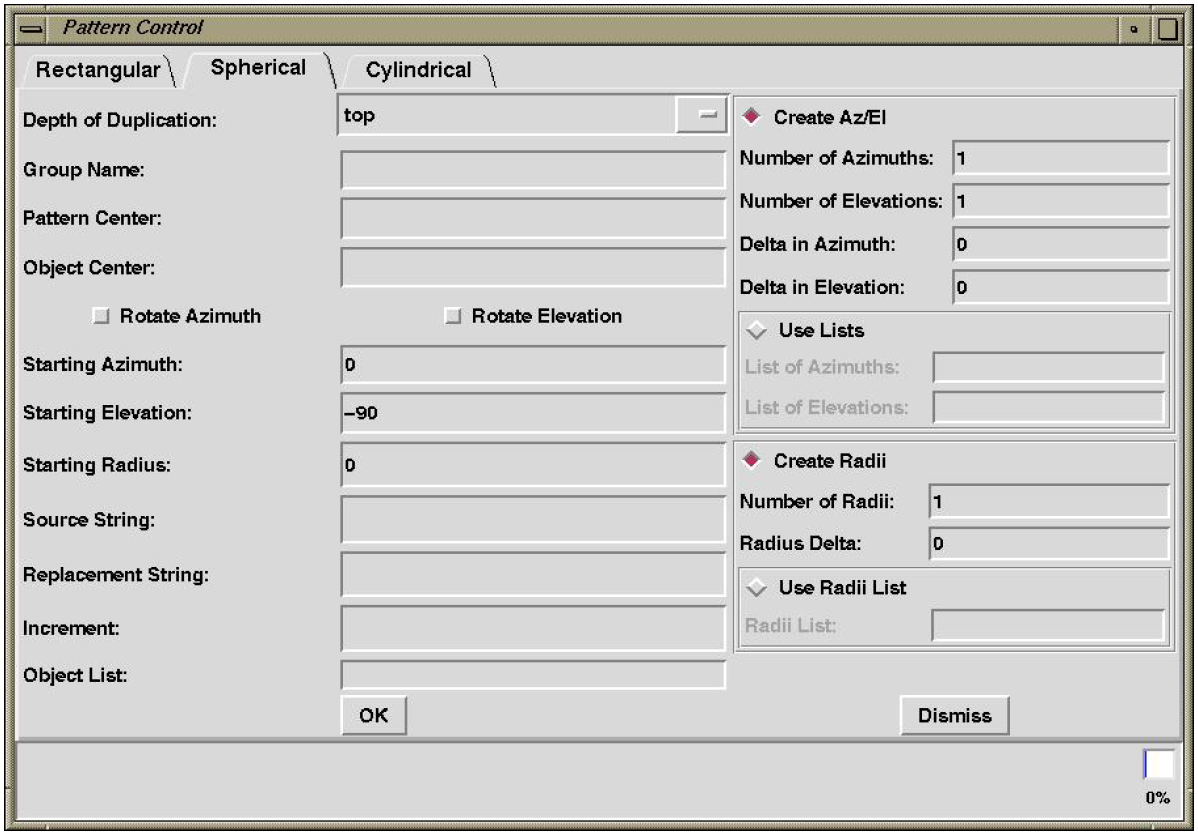This screenshot has height=834, width=1198.
Task: Click the Source String input field
Action: 533,519
